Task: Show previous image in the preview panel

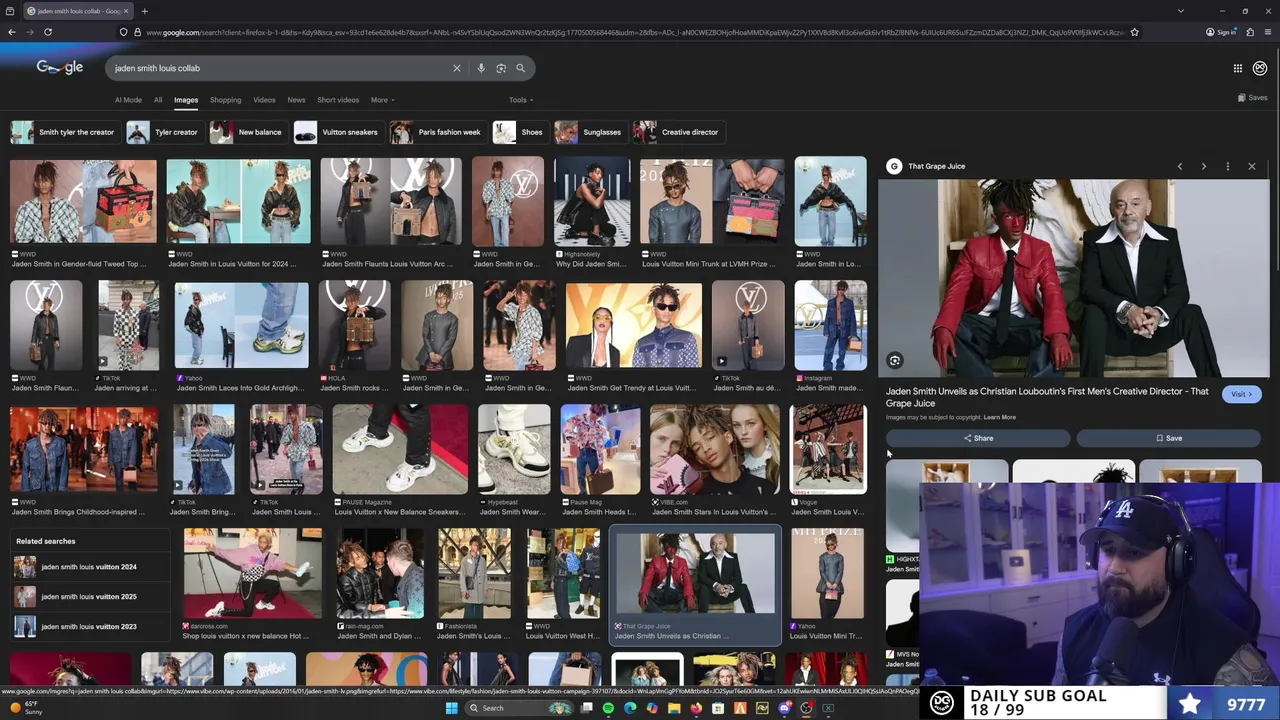Action: (1180, 166)
